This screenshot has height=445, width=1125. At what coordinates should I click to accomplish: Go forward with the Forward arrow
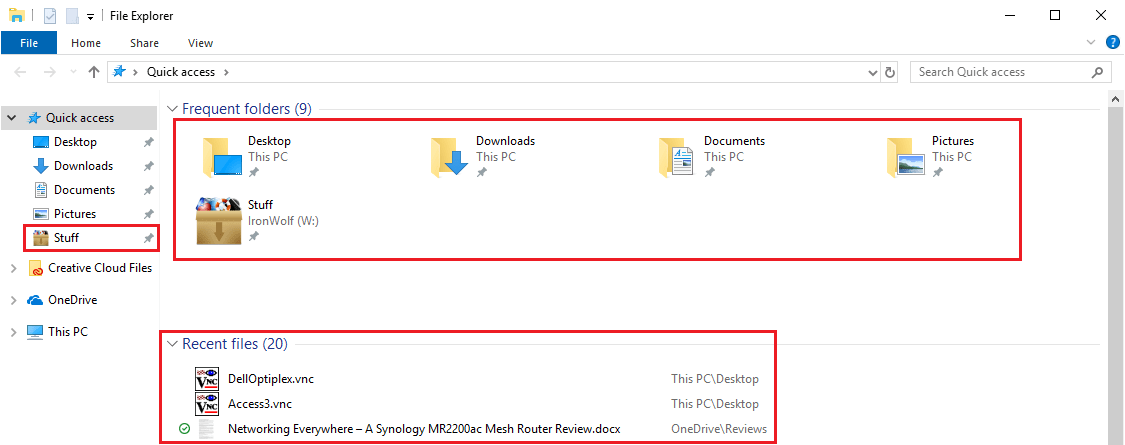pyautogui.click(x=50, y=72)
